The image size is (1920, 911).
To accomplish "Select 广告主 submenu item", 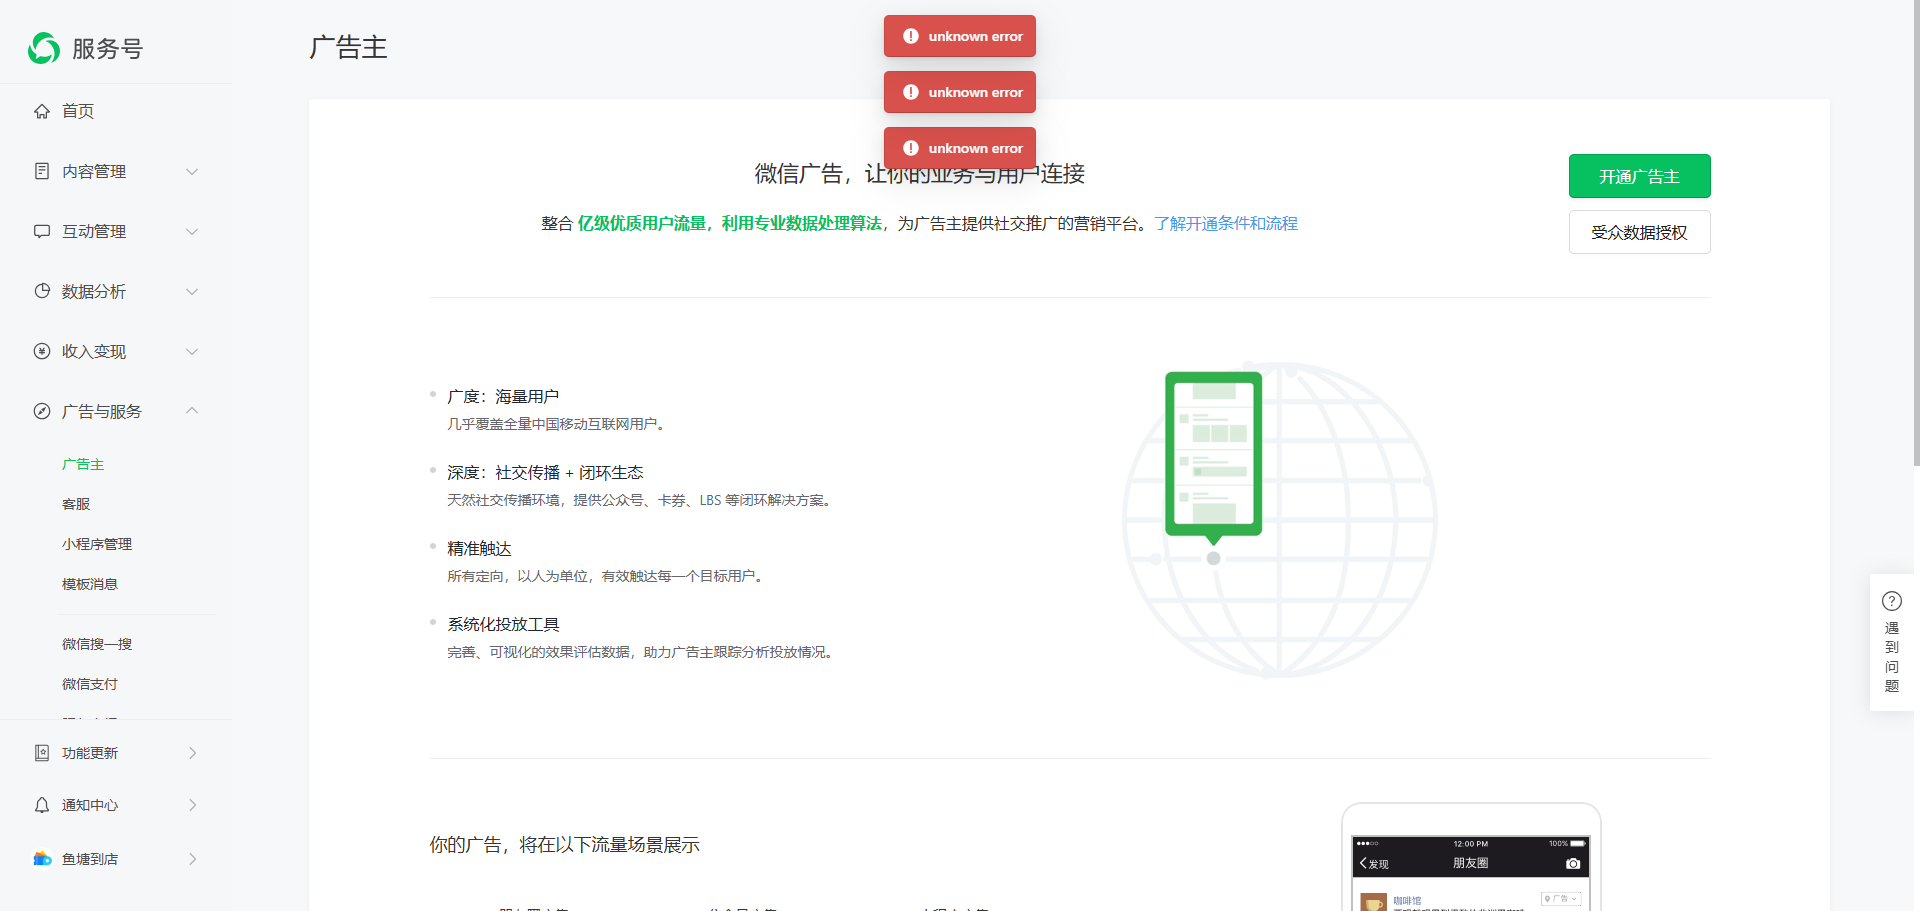I will 83,464.
